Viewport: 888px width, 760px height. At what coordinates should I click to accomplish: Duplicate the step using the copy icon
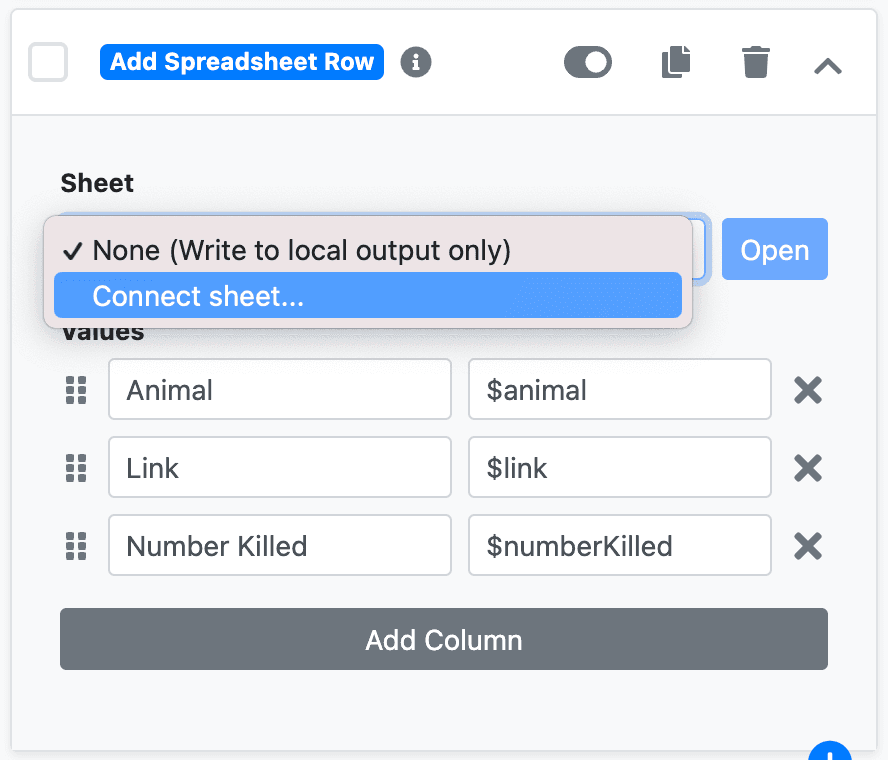click(676, 62)
